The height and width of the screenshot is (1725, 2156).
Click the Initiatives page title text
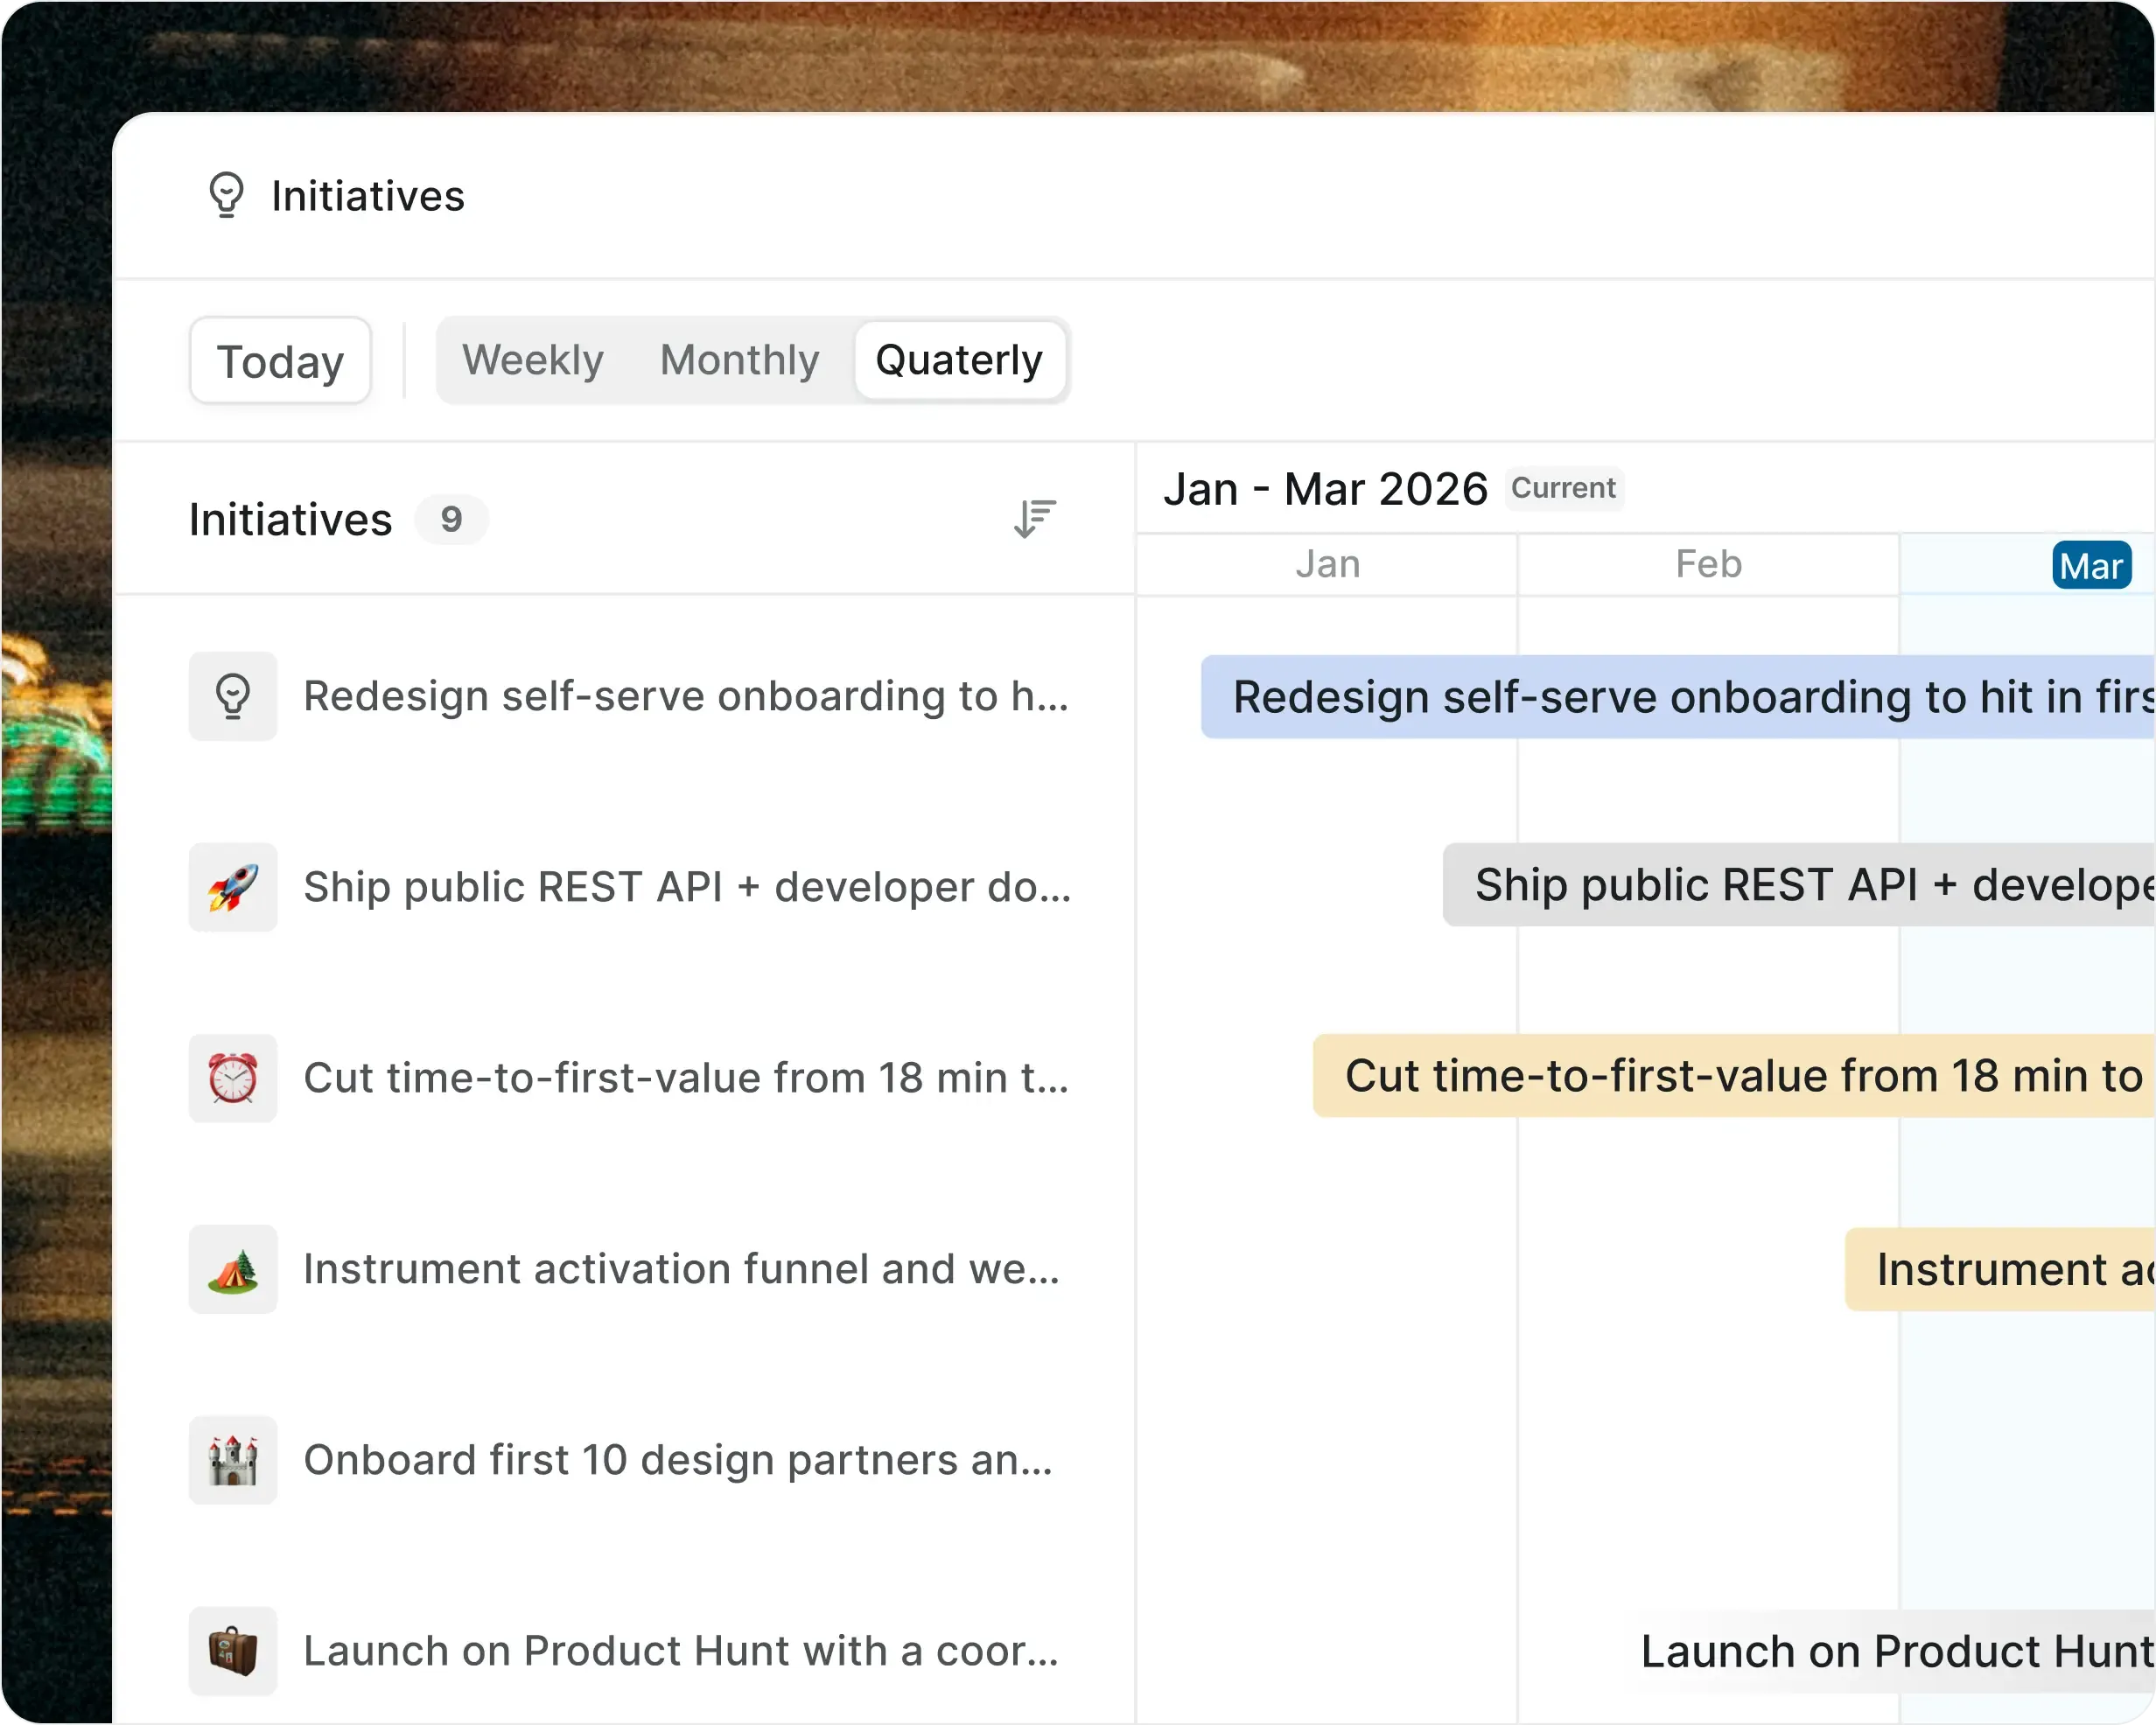coord(368,196)
